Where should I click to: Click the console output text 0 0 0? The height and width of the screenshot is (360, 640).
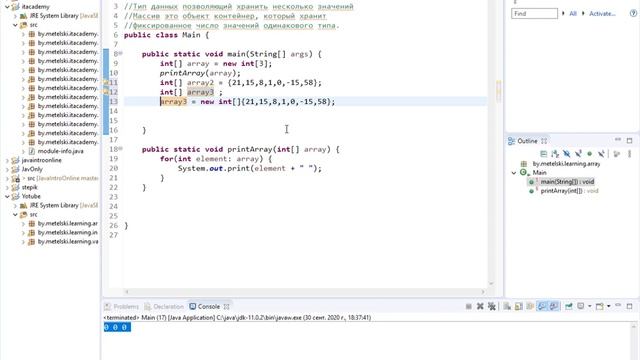[x=117, y=327]
